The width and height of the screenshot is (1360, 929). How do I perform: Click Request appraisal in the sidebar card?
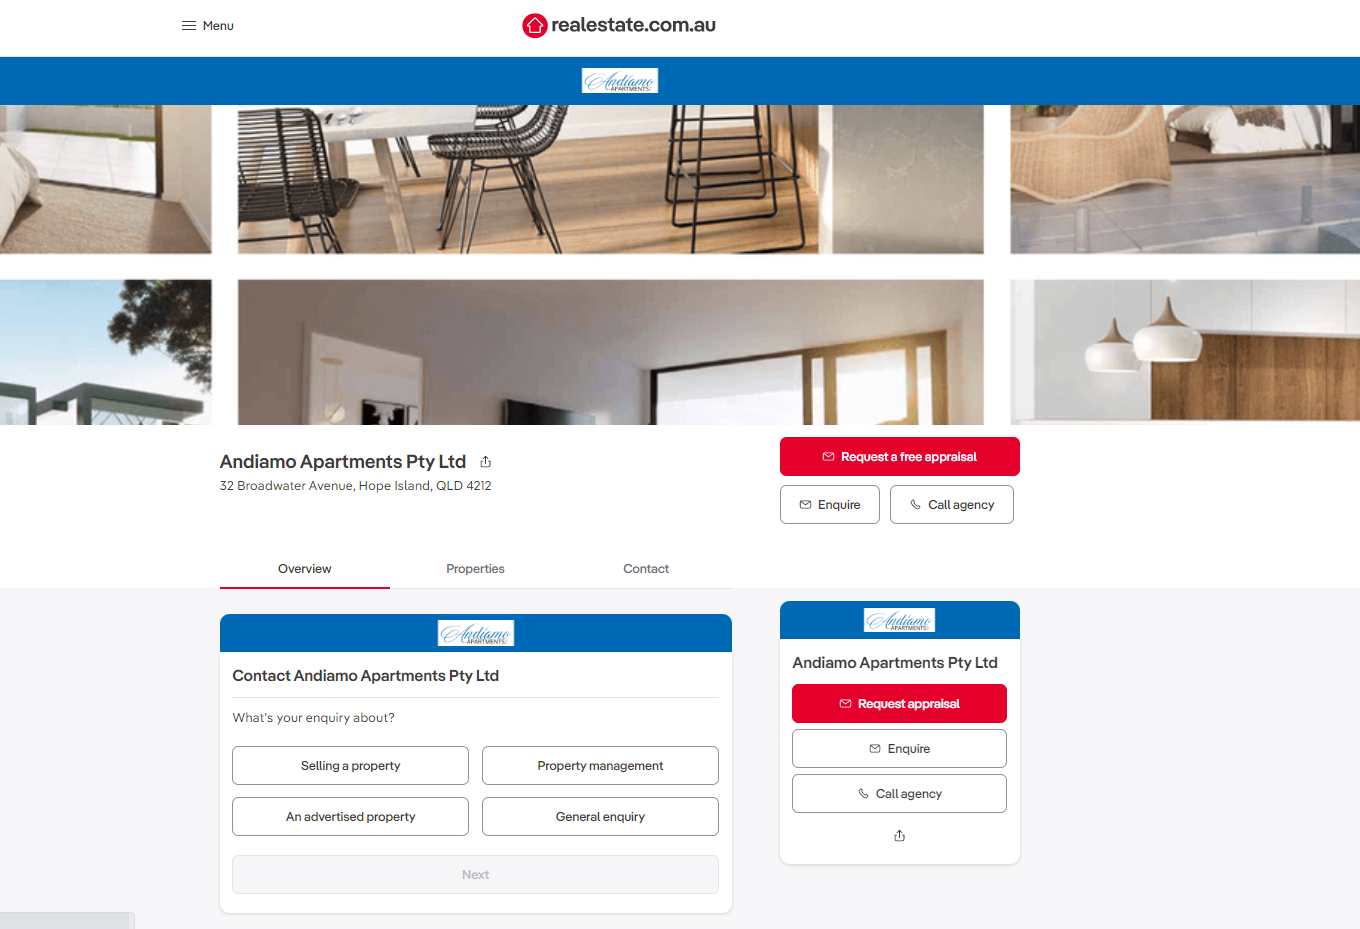(x=899, y=704)
